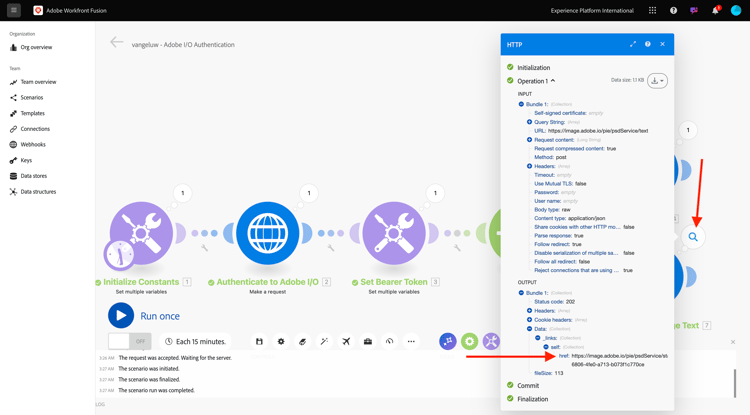Click the green gear tools icon
Image resolution: width=750 pixels, height=415 pixels.
click(x=469, y=341)
